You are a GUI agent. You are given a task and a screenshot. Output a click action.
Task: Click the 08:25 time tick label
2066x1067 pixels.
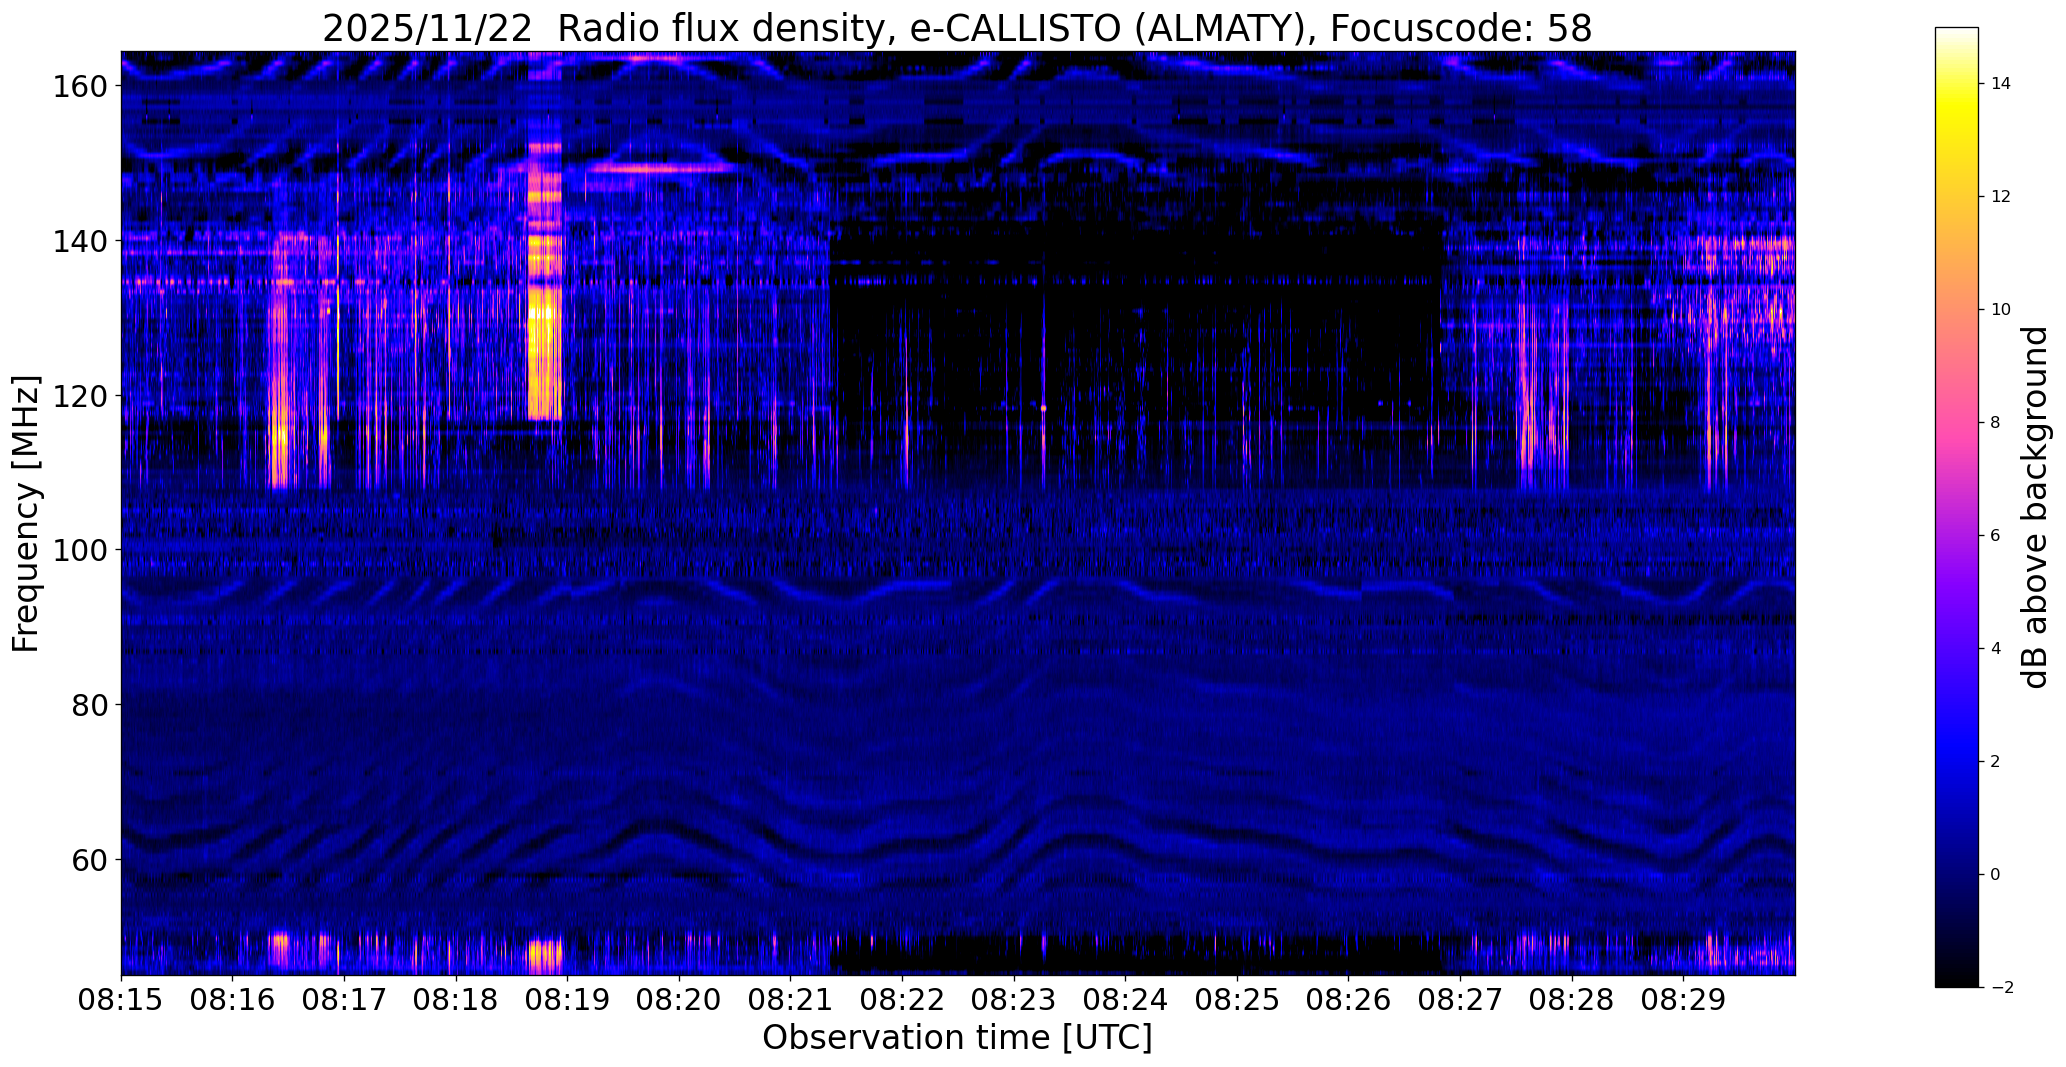pyautogui.click(x=1237, y=1001)
